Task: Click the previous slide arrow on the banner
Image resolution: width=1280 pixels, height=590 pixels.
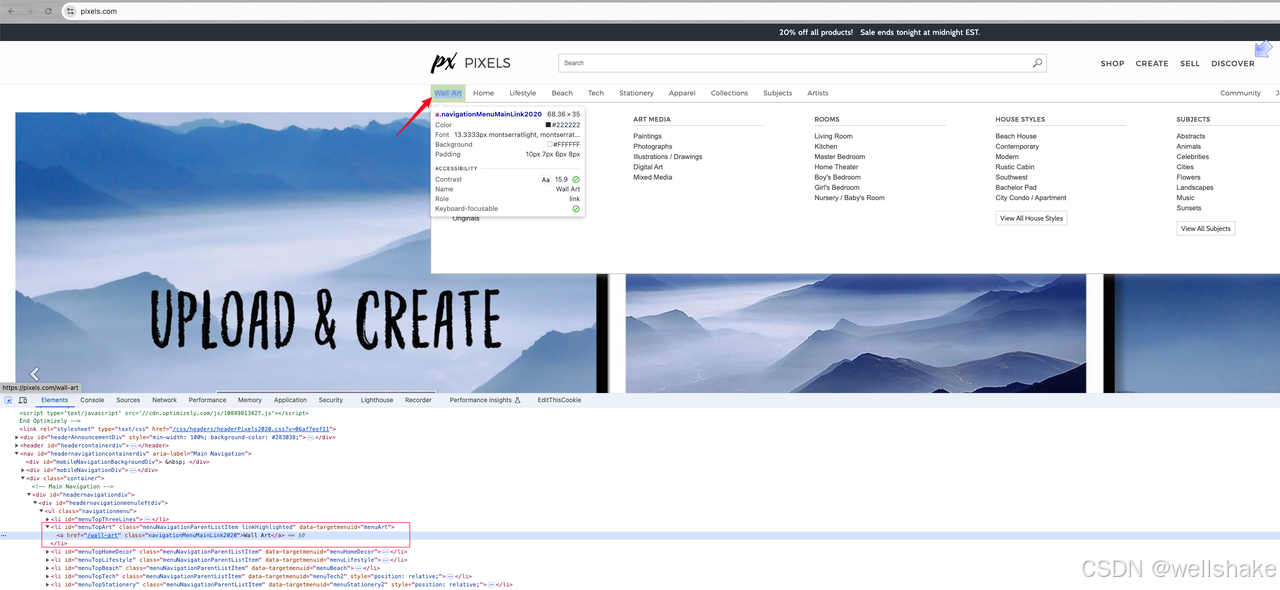Action: coord(34,375)
